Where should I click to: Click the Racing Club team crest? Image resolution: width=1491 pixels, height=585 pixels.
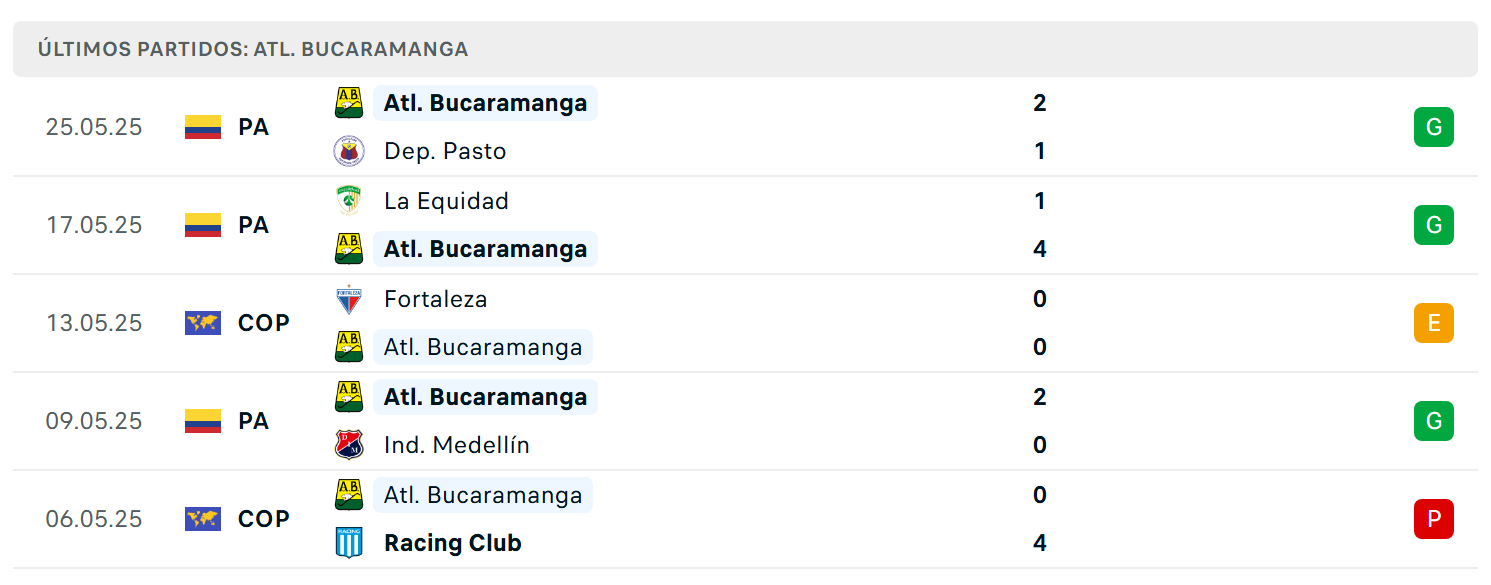(x=349, y=543)
